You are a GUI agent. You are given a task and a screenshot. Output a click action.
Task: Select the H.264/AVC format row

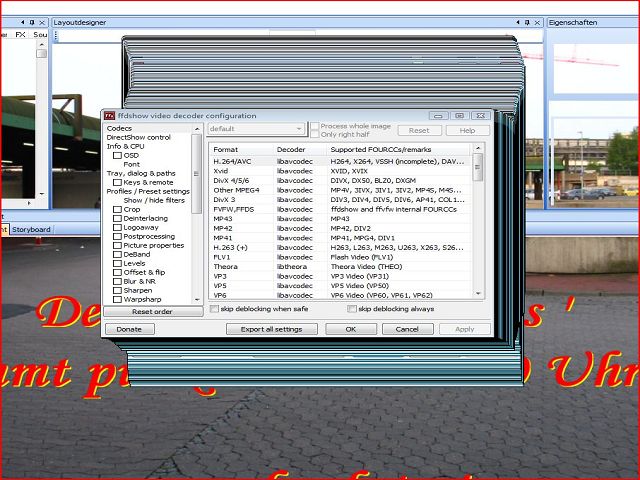click(x=232, y=161)
